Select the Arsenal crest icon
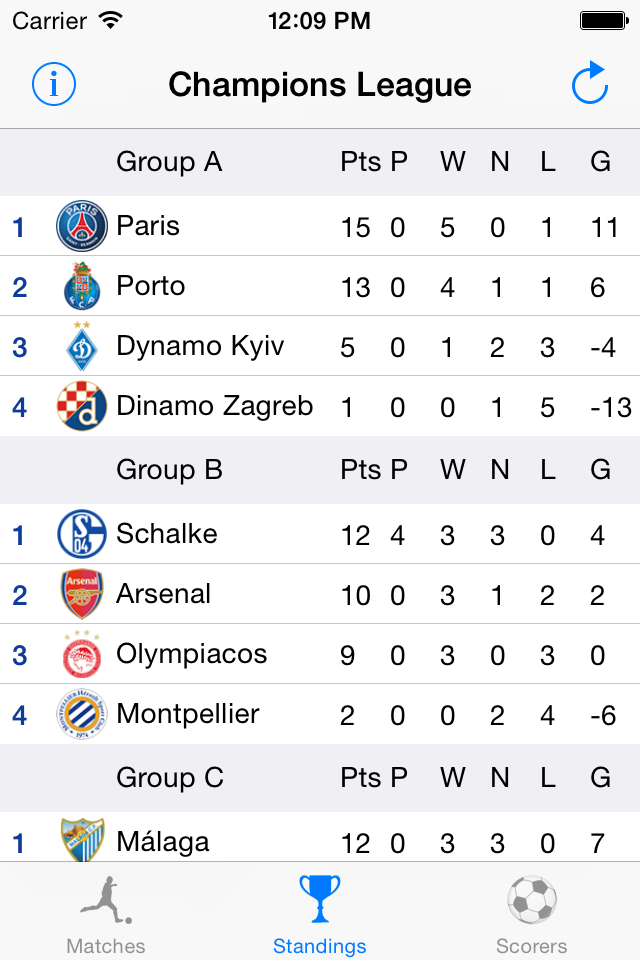This screenshot has width=640, height=960. pos(81,594)
